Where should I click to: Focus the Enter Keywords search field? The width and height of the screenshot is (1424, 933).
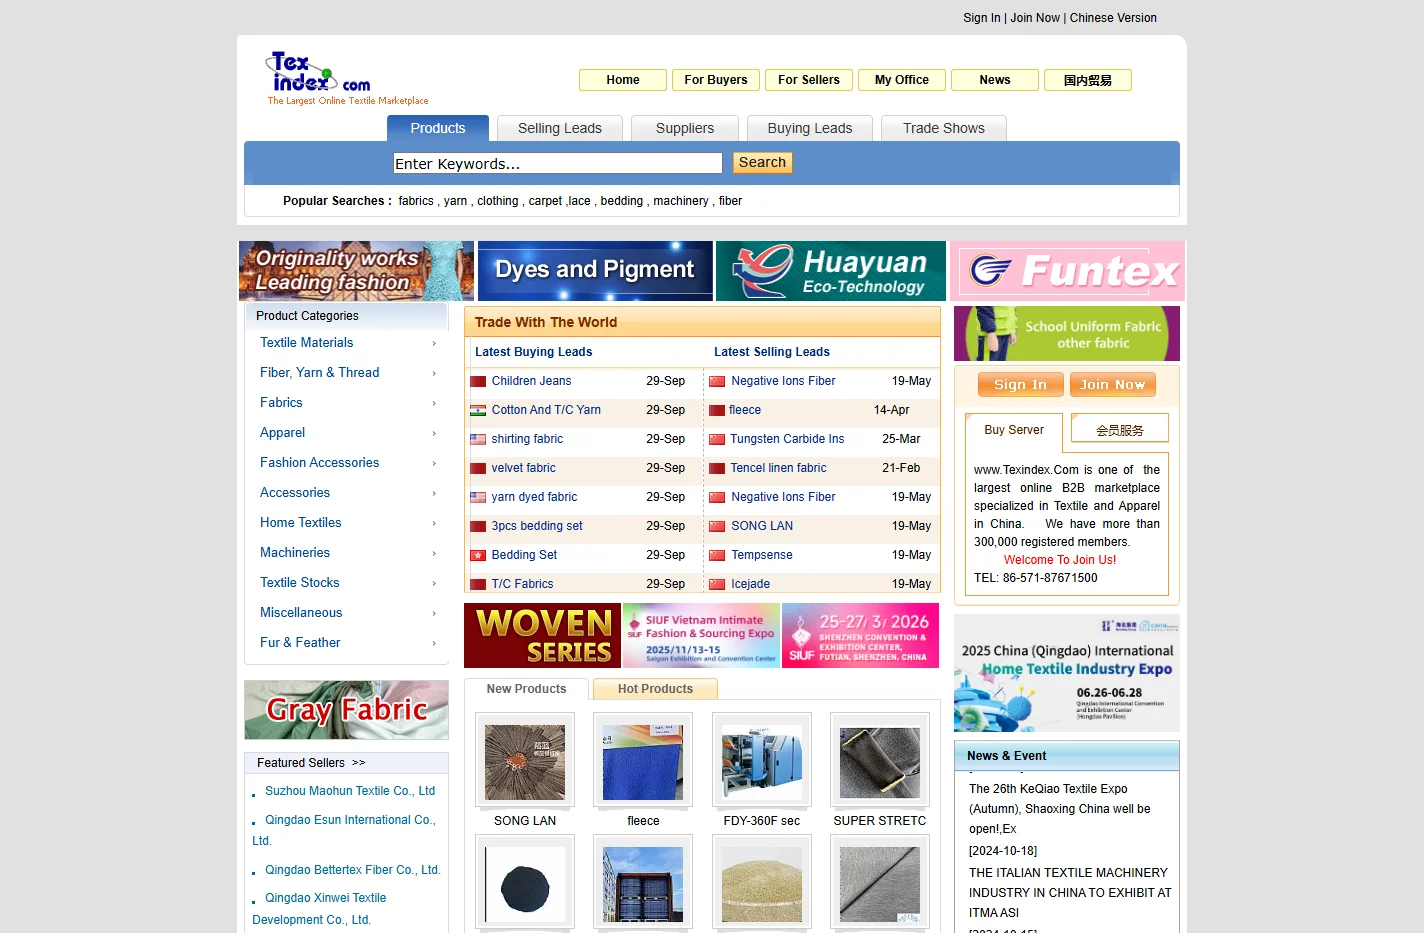tap(558, 163)
